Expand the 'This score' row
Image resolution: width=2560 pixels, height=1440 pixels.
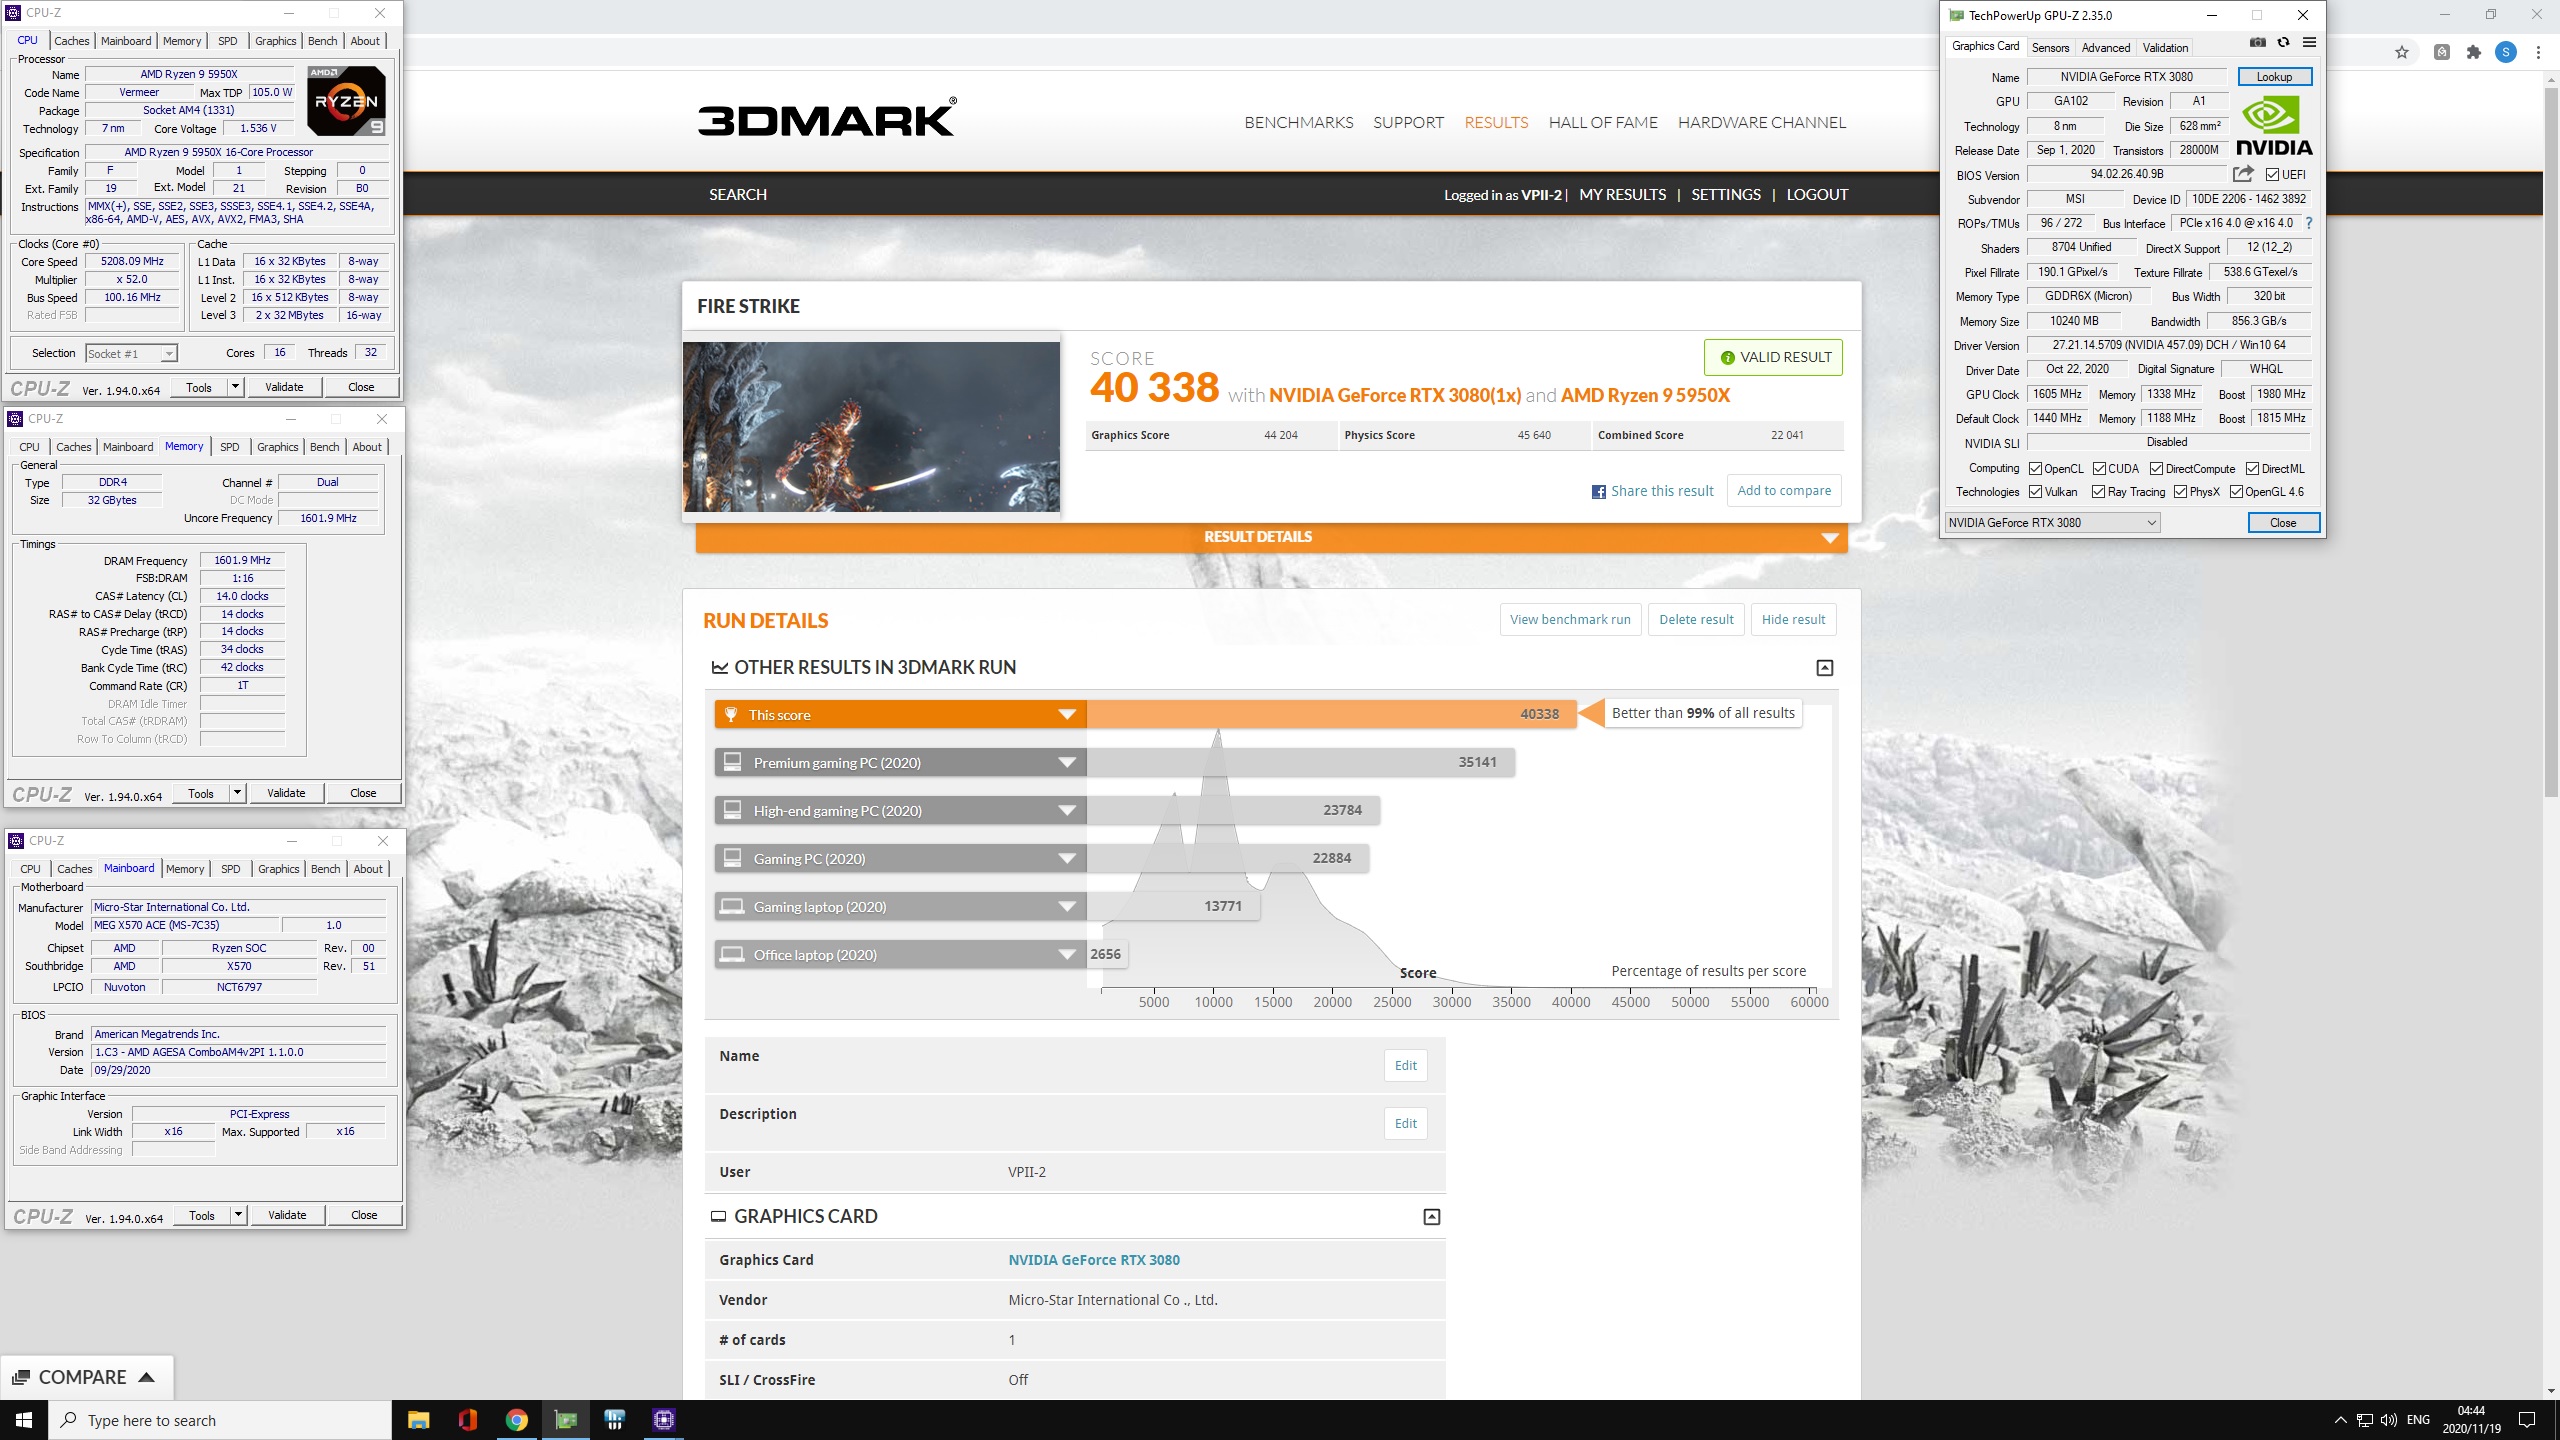pyautogui.click(x=900, y=715)
